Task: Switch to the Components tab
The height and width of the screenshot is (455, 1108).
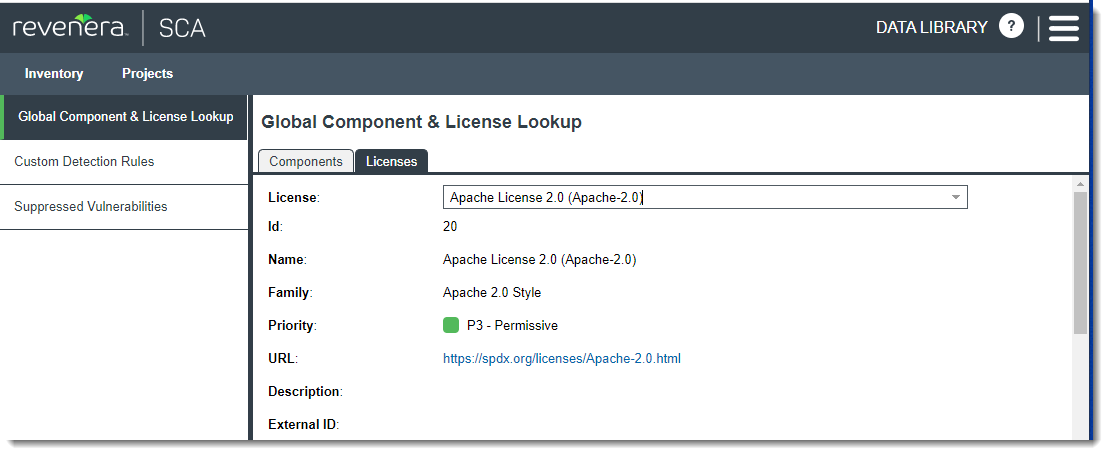Action: coord(305,161)
